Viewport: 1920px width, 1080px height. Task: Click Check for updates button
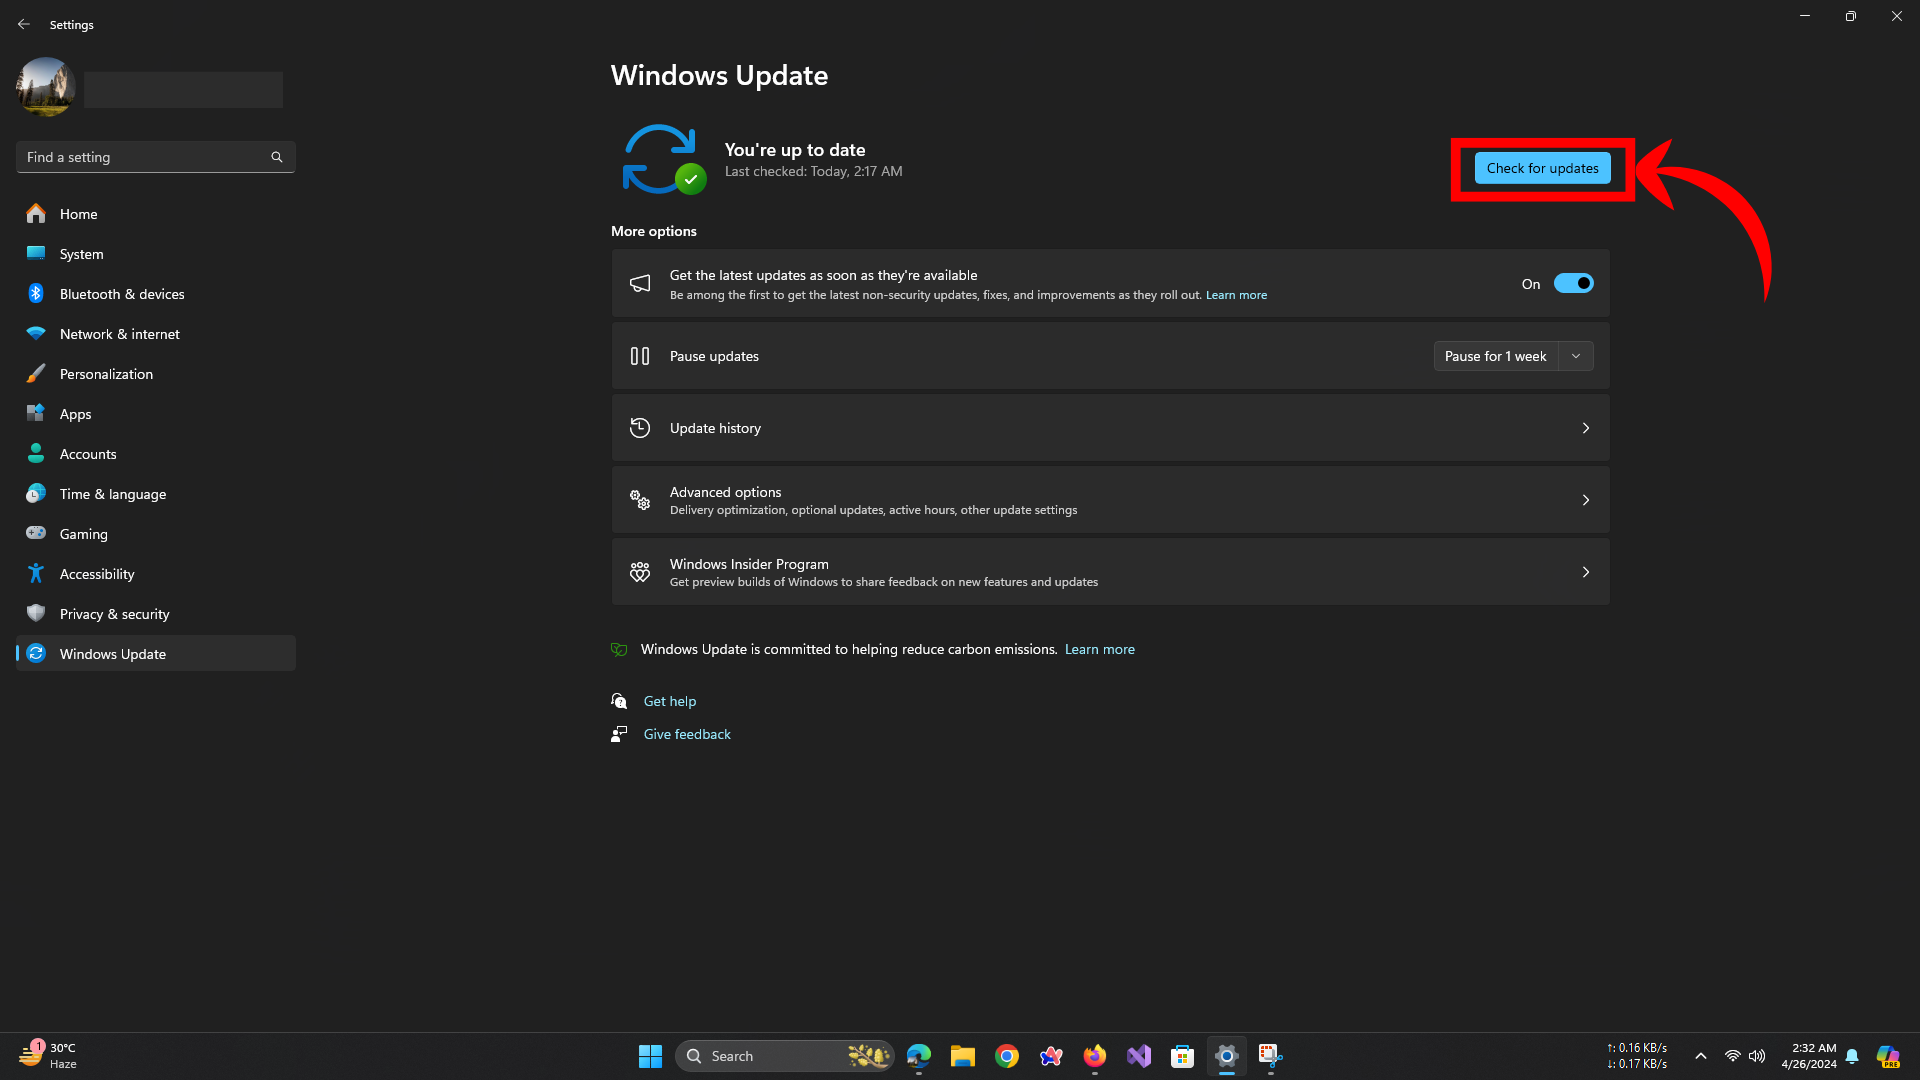1542,168
